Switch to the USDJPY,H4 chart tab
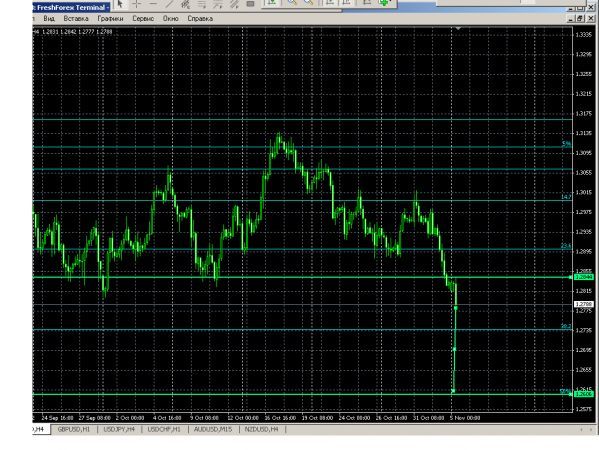Screen dimensions: 599x450 click(119, 429)
